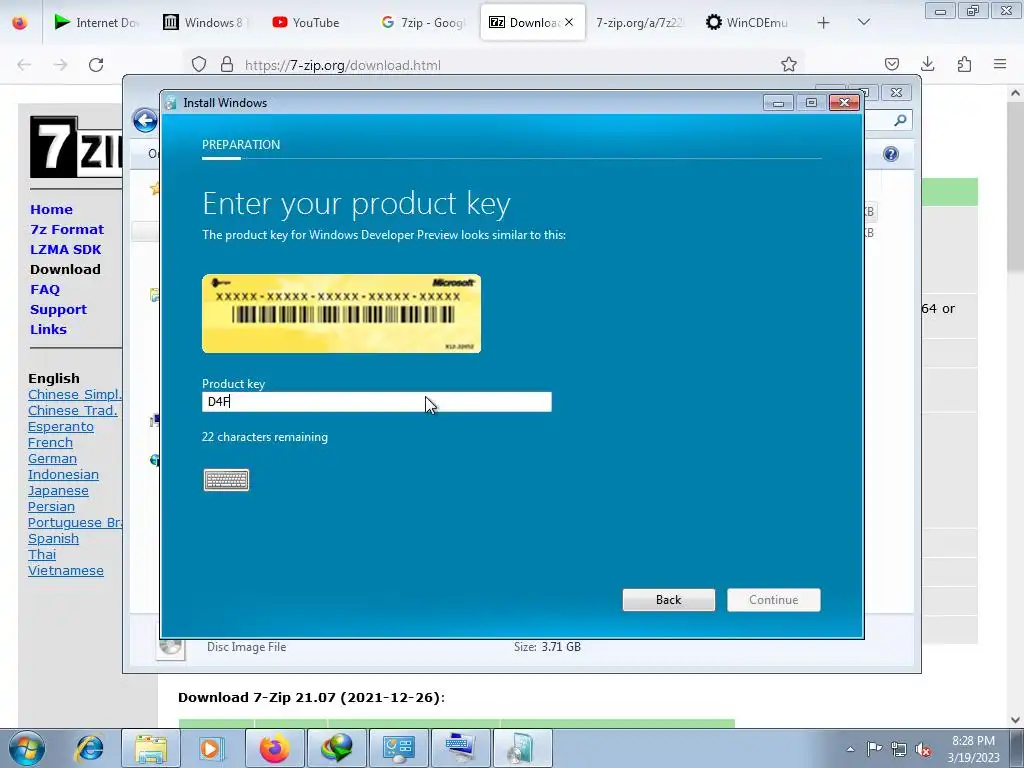The image size is (1024, 768).
Task: Open the Firefox extensions menu
Action: tap(964, 64)
